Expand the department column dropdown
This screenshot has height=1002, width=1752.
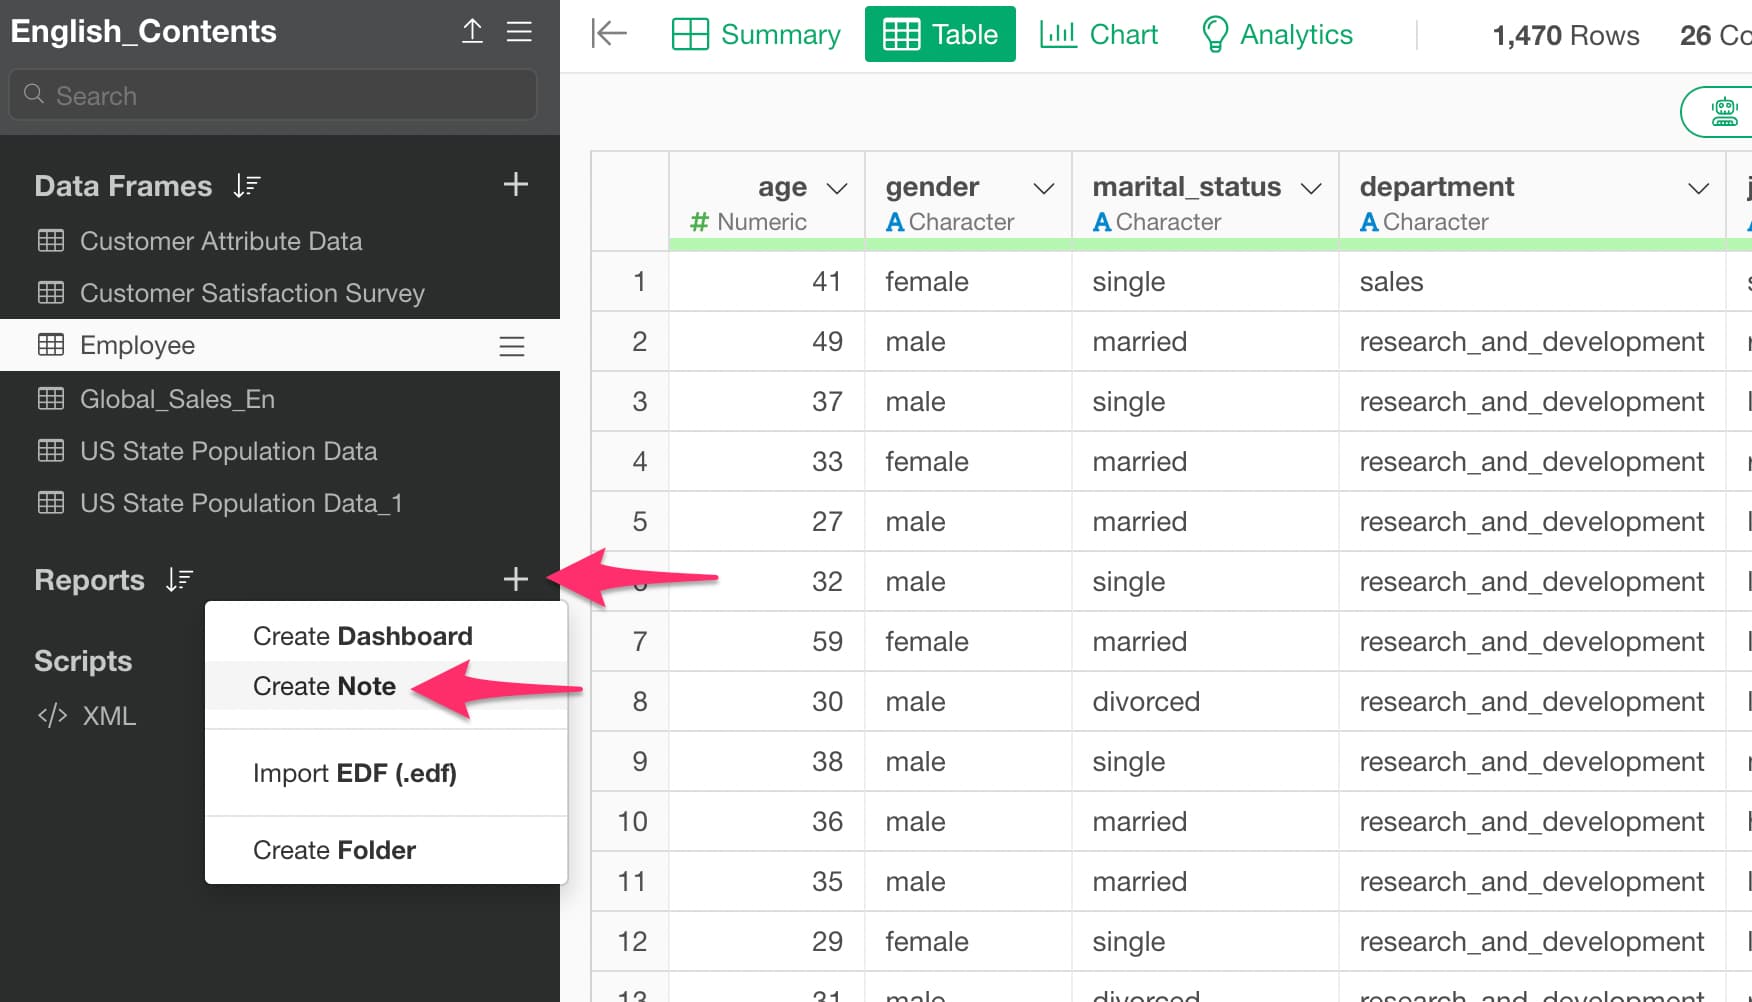(1697, 188)
